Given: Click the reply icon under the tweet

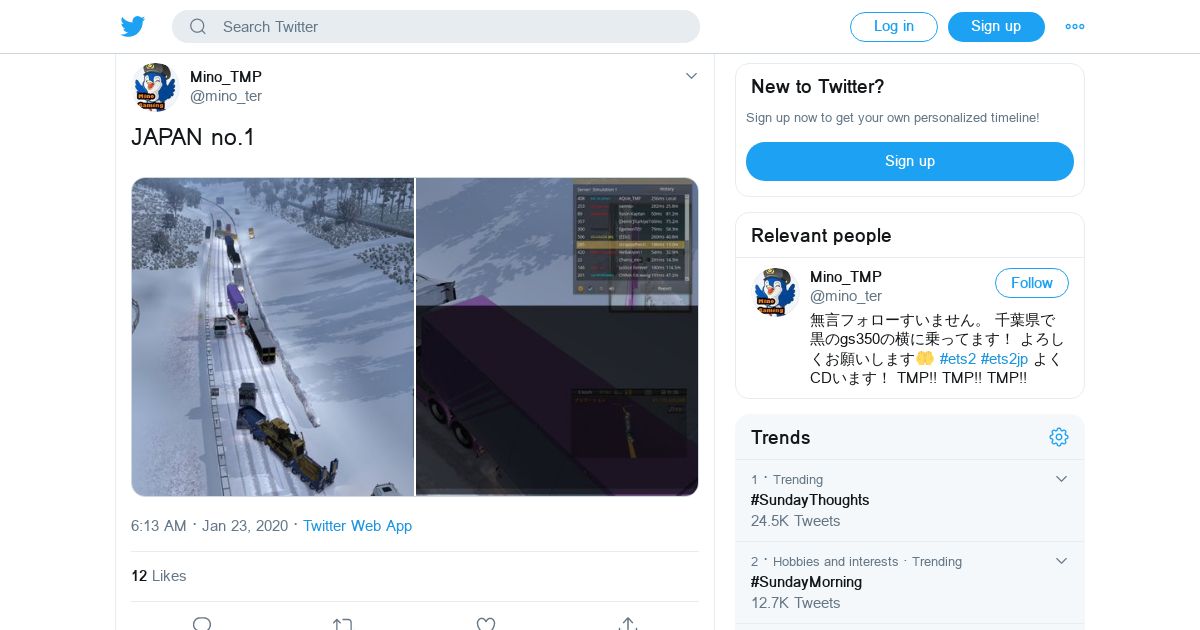Looking at the screenshot, I should (202, 624).
